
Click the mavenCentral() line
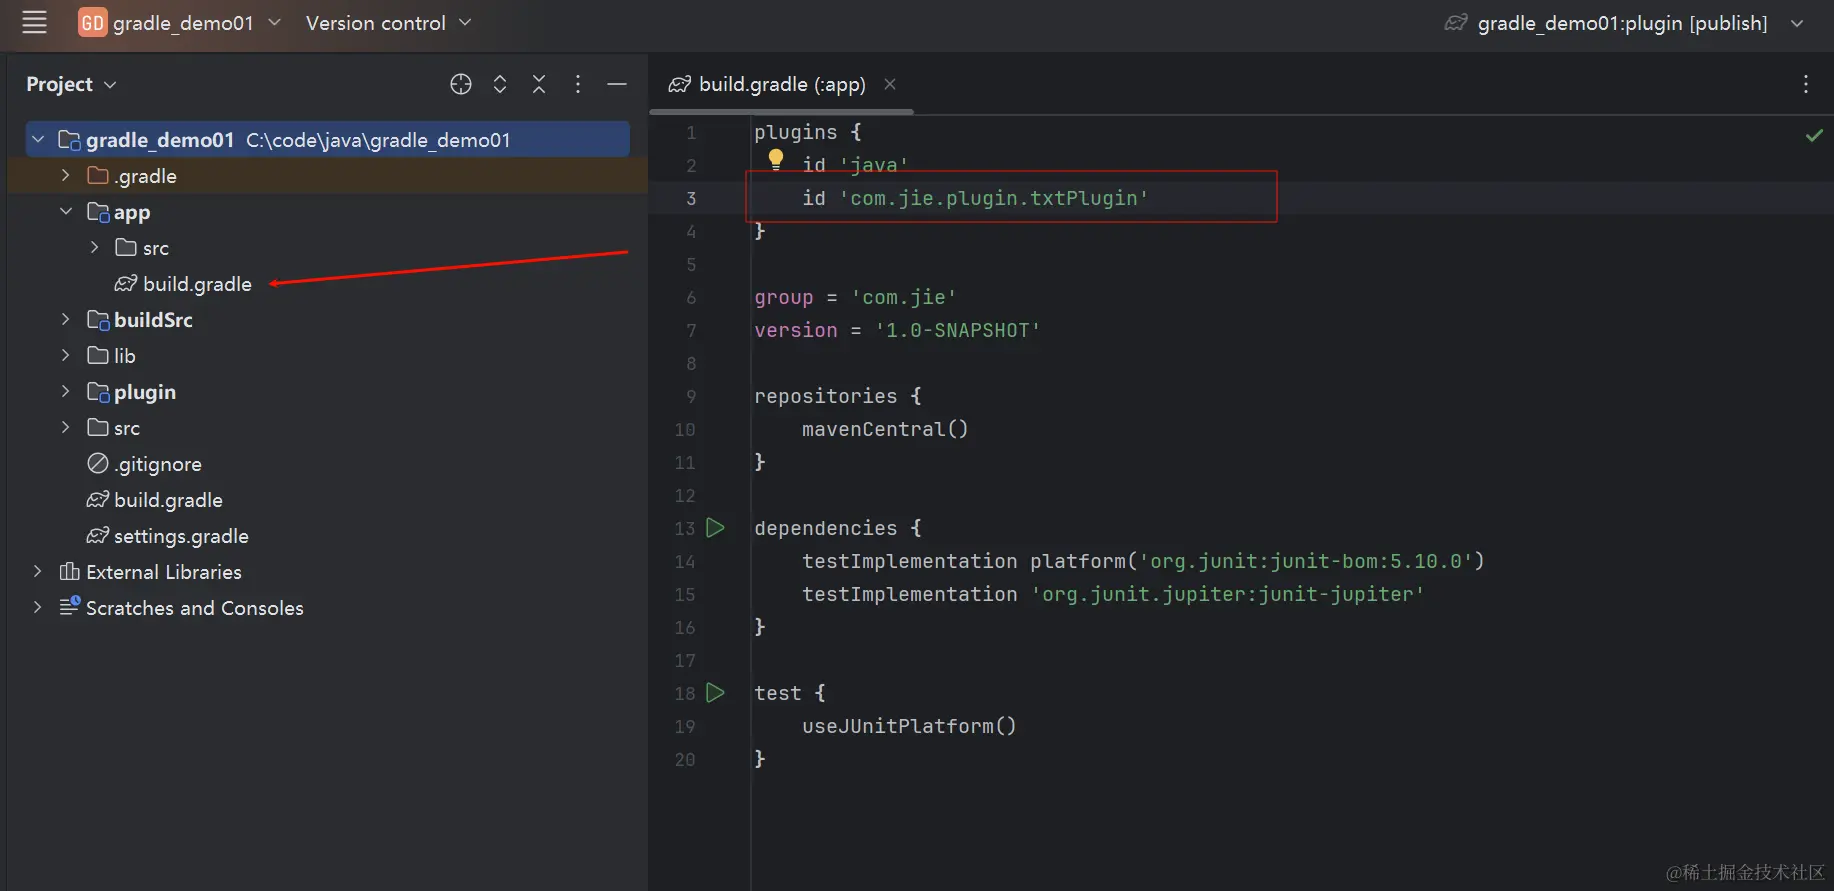point(885,429)
